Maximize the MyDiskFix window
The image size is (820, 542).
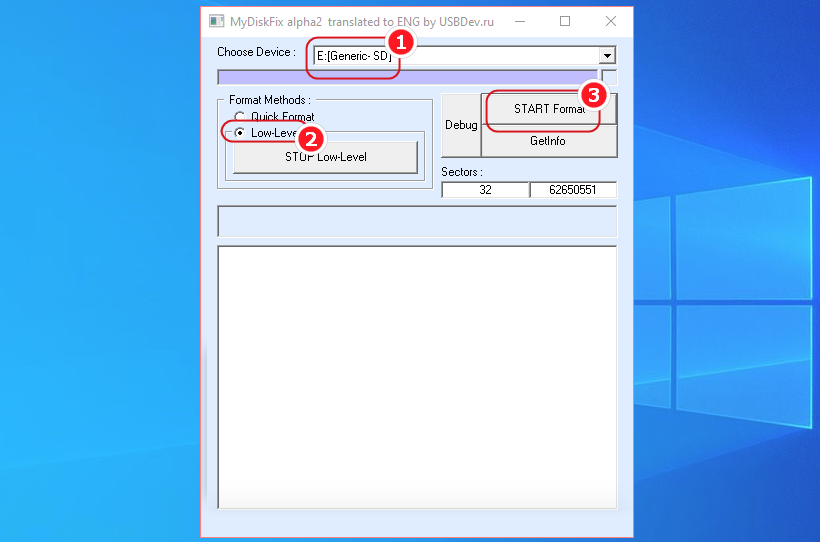pyautogui.click(x=565, y=21)
